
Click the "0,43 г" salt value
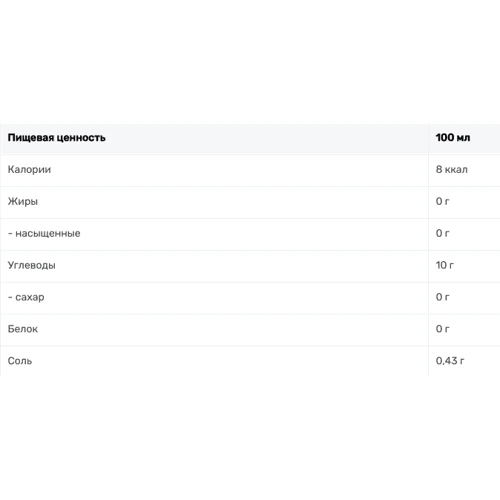[x=450, y=361]
